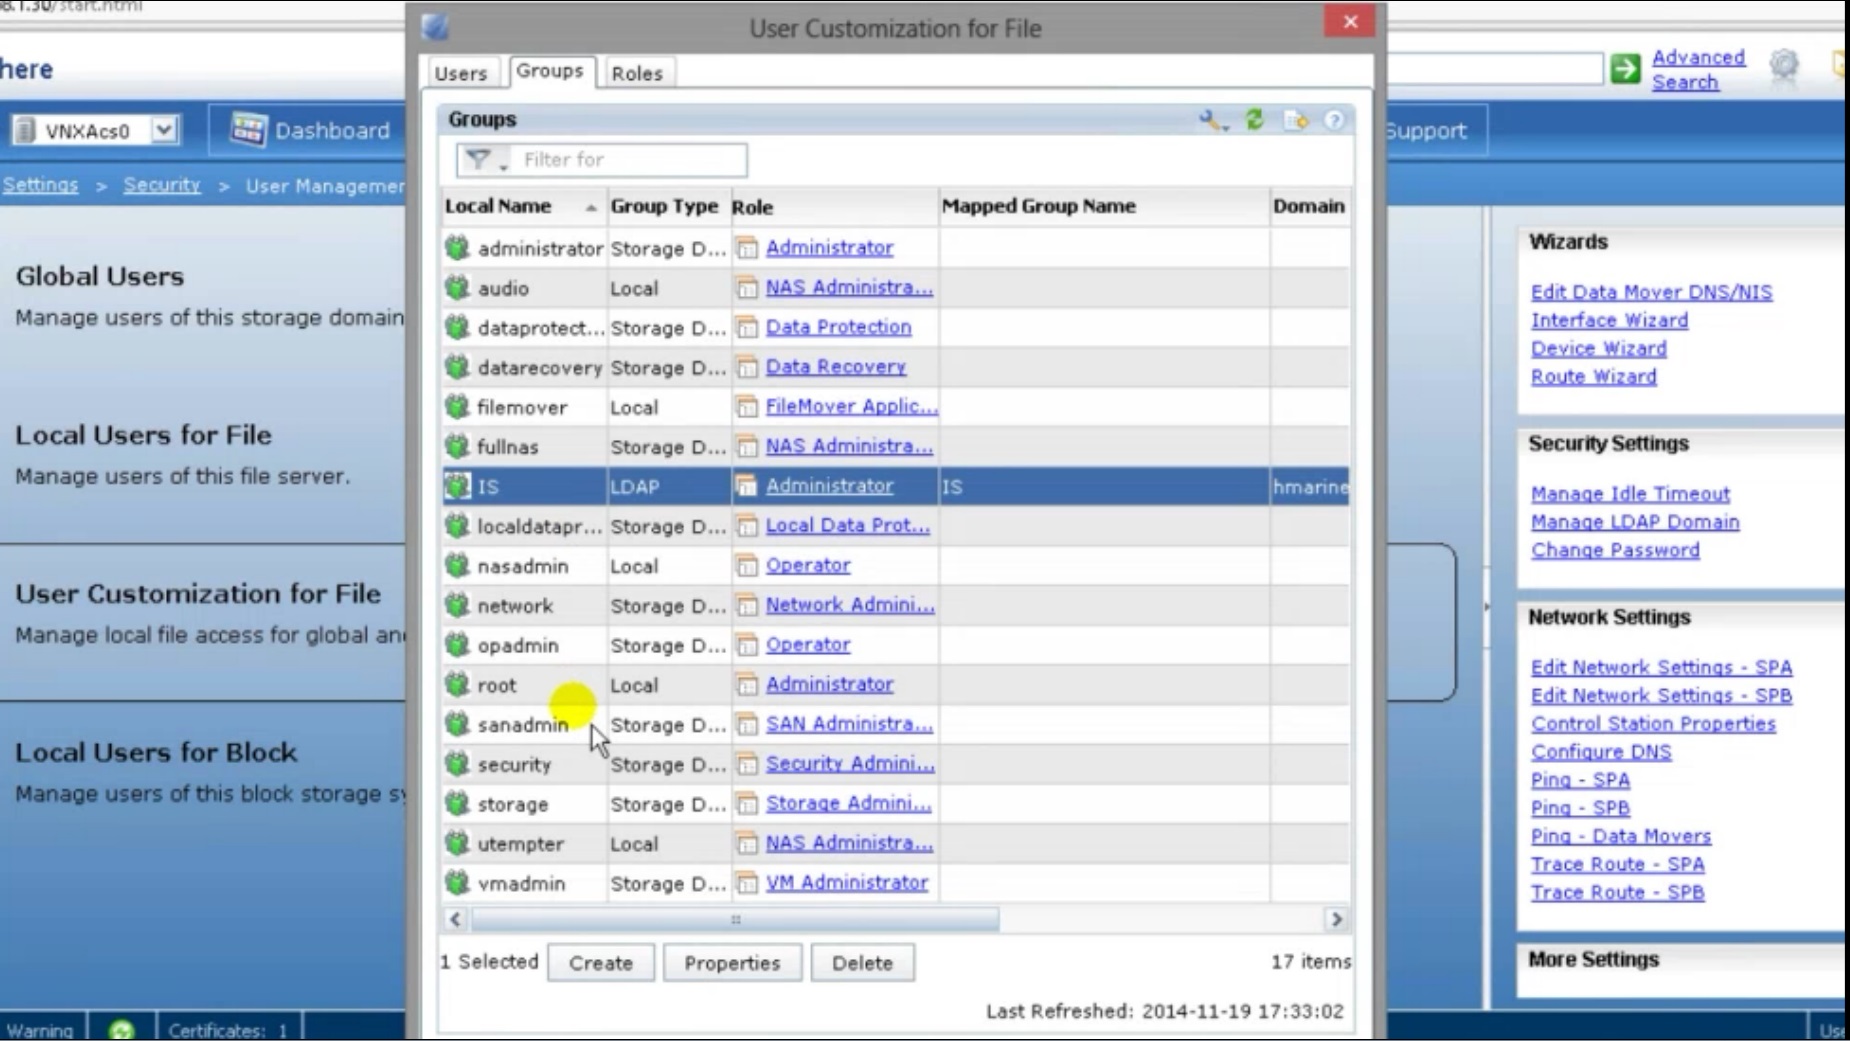Open the Change Password link
Screen dimensions: 1850x1041
(x=1615, y=550)
